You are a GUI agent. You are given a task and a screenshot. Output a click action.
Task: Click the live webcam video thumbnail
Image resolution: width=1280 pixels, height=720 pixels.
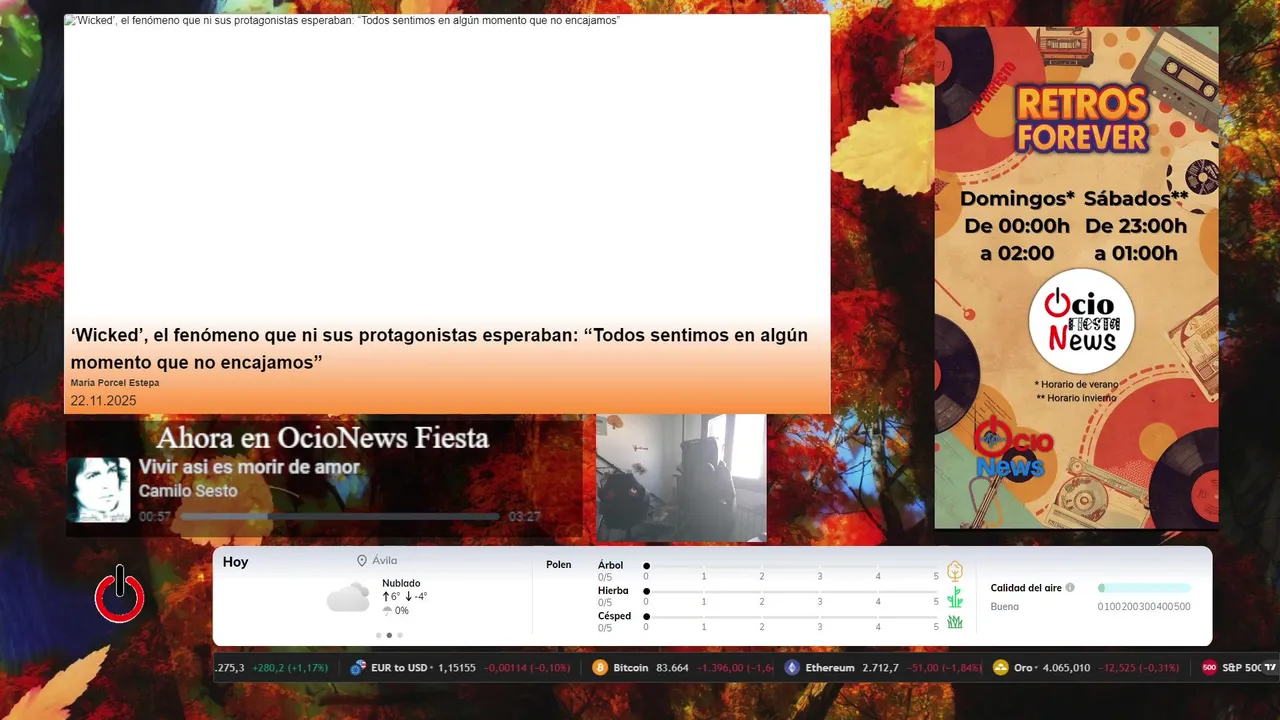pos(681,478)
